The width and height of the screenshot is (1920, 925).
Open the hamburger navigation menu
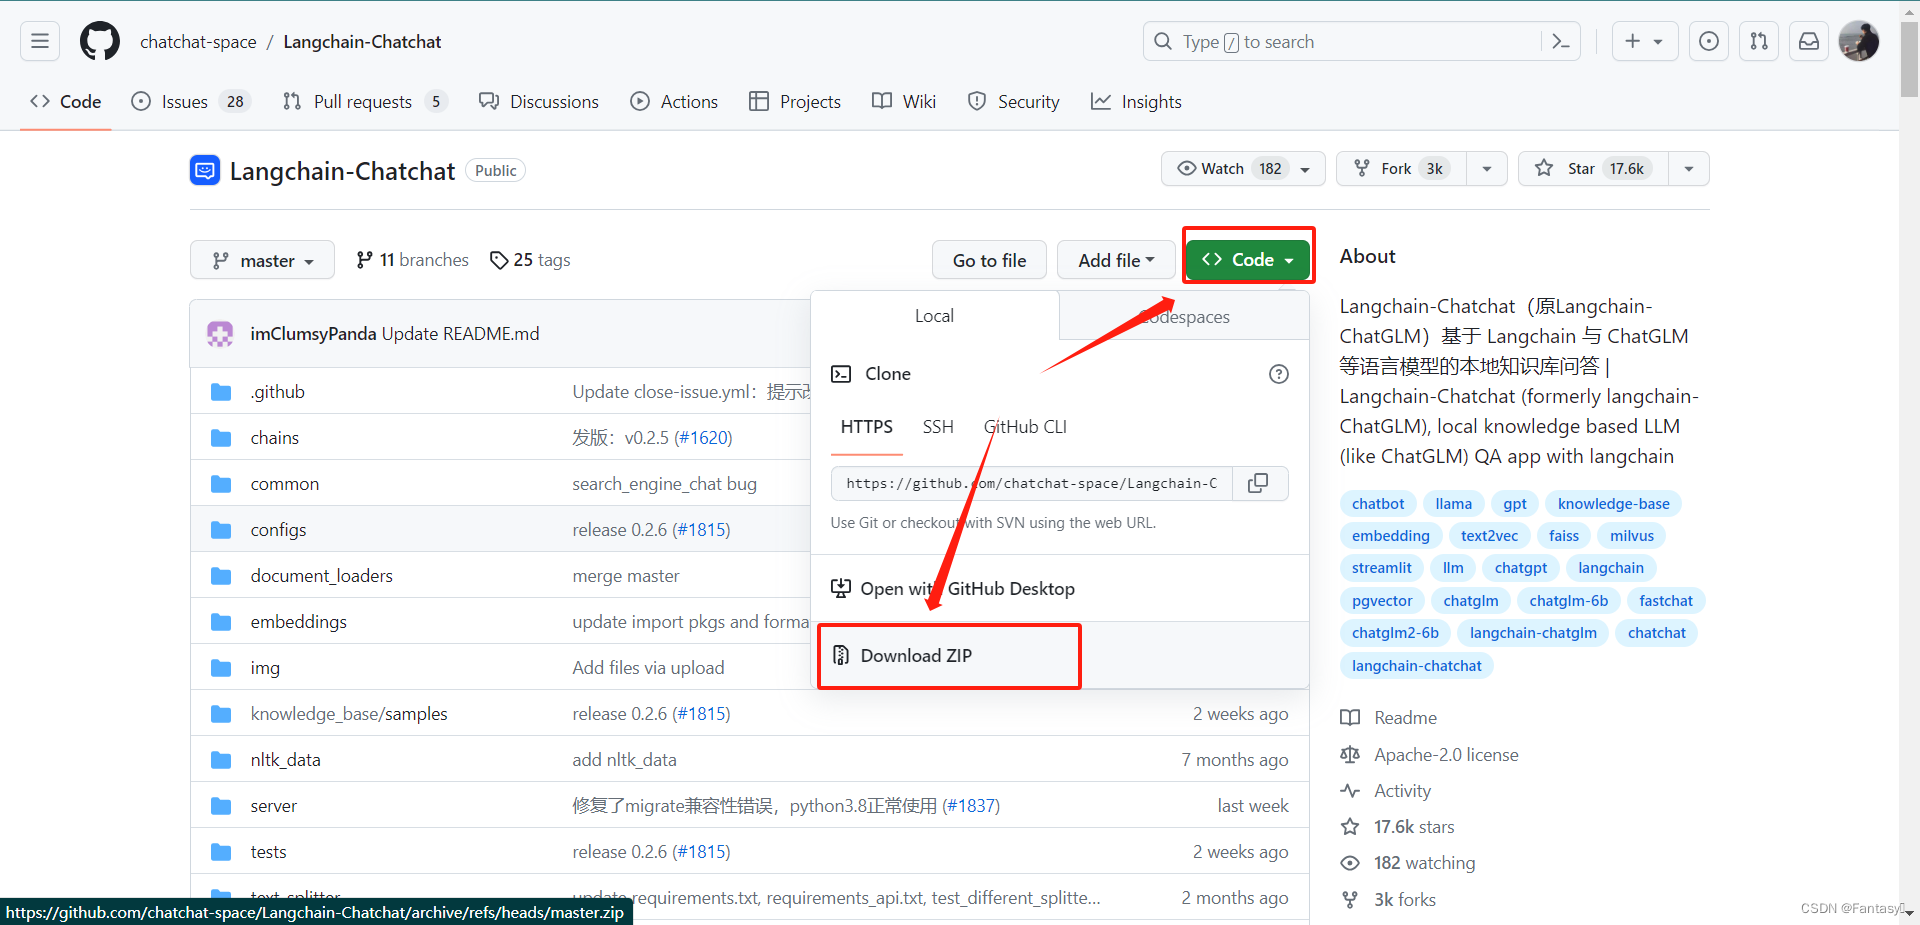pos(40,41)
